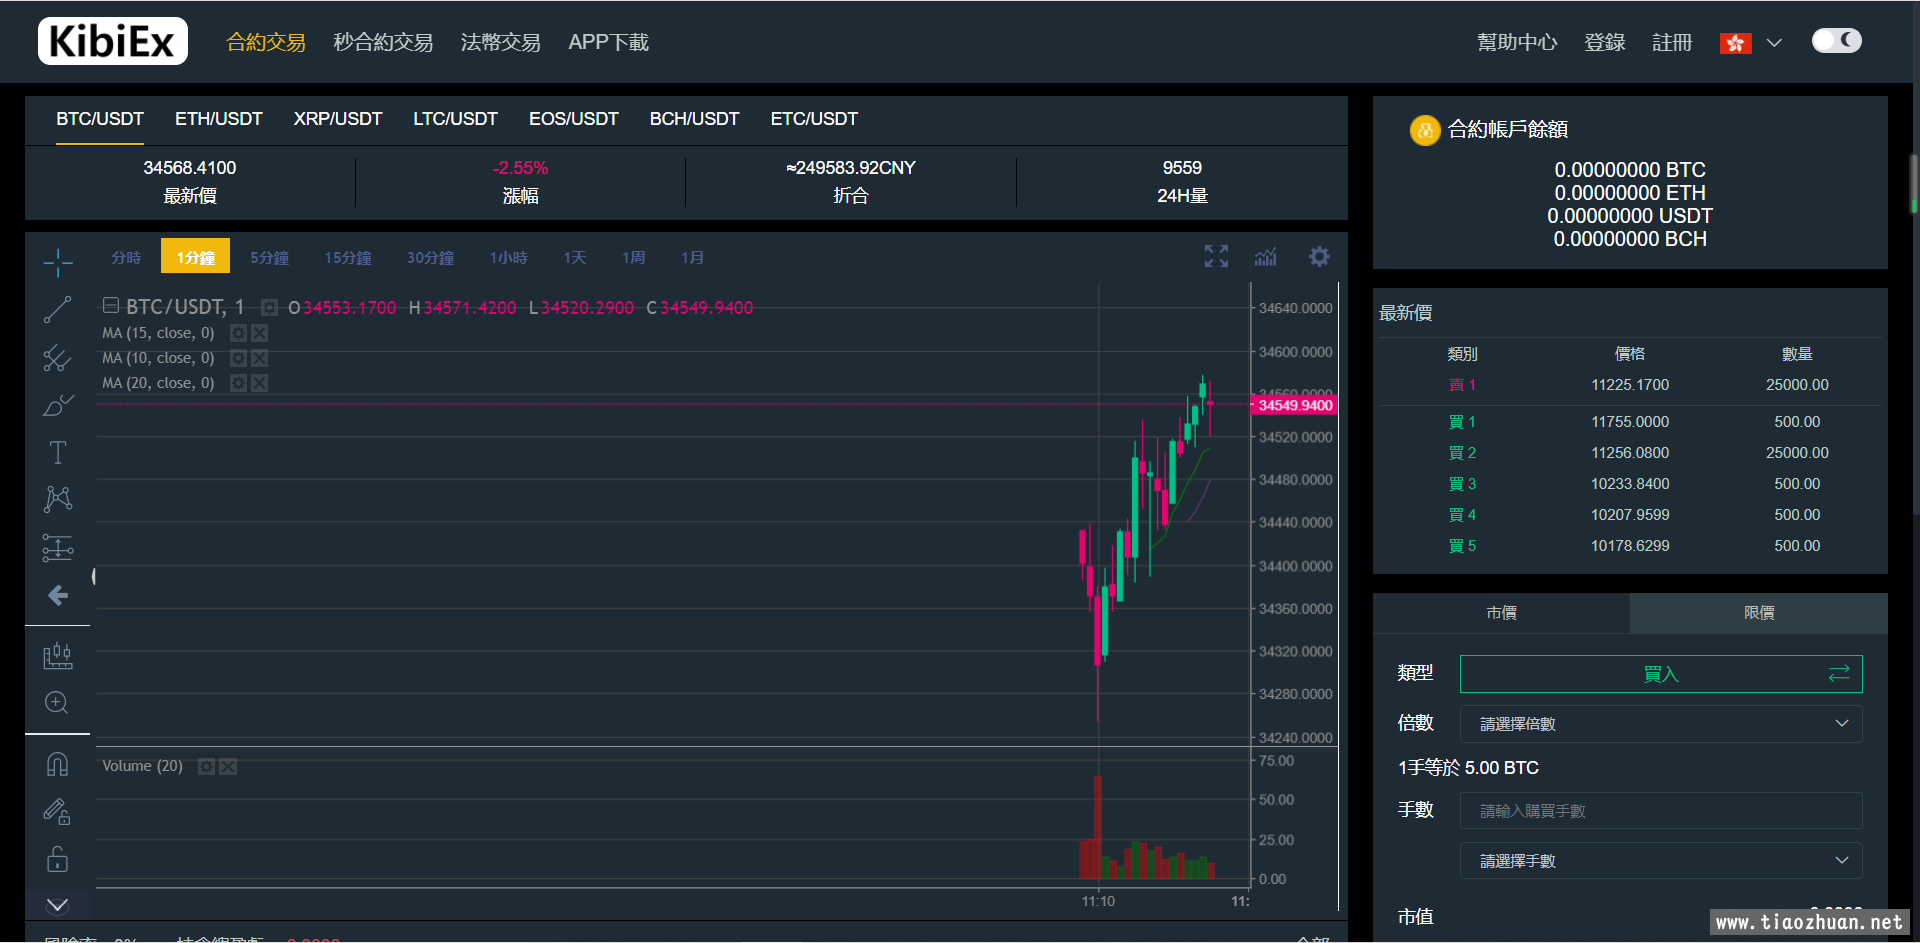Remove the MA (10, close, 0) indicator

pos(260,358)
